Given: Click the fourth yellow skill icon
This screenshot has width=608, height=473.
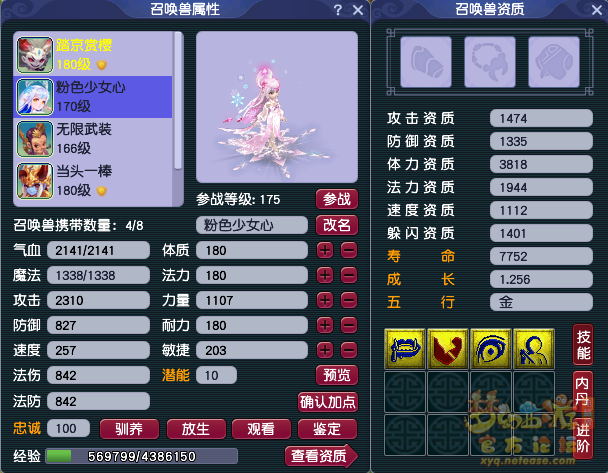Looking at the screenshot, I should 534,349.
